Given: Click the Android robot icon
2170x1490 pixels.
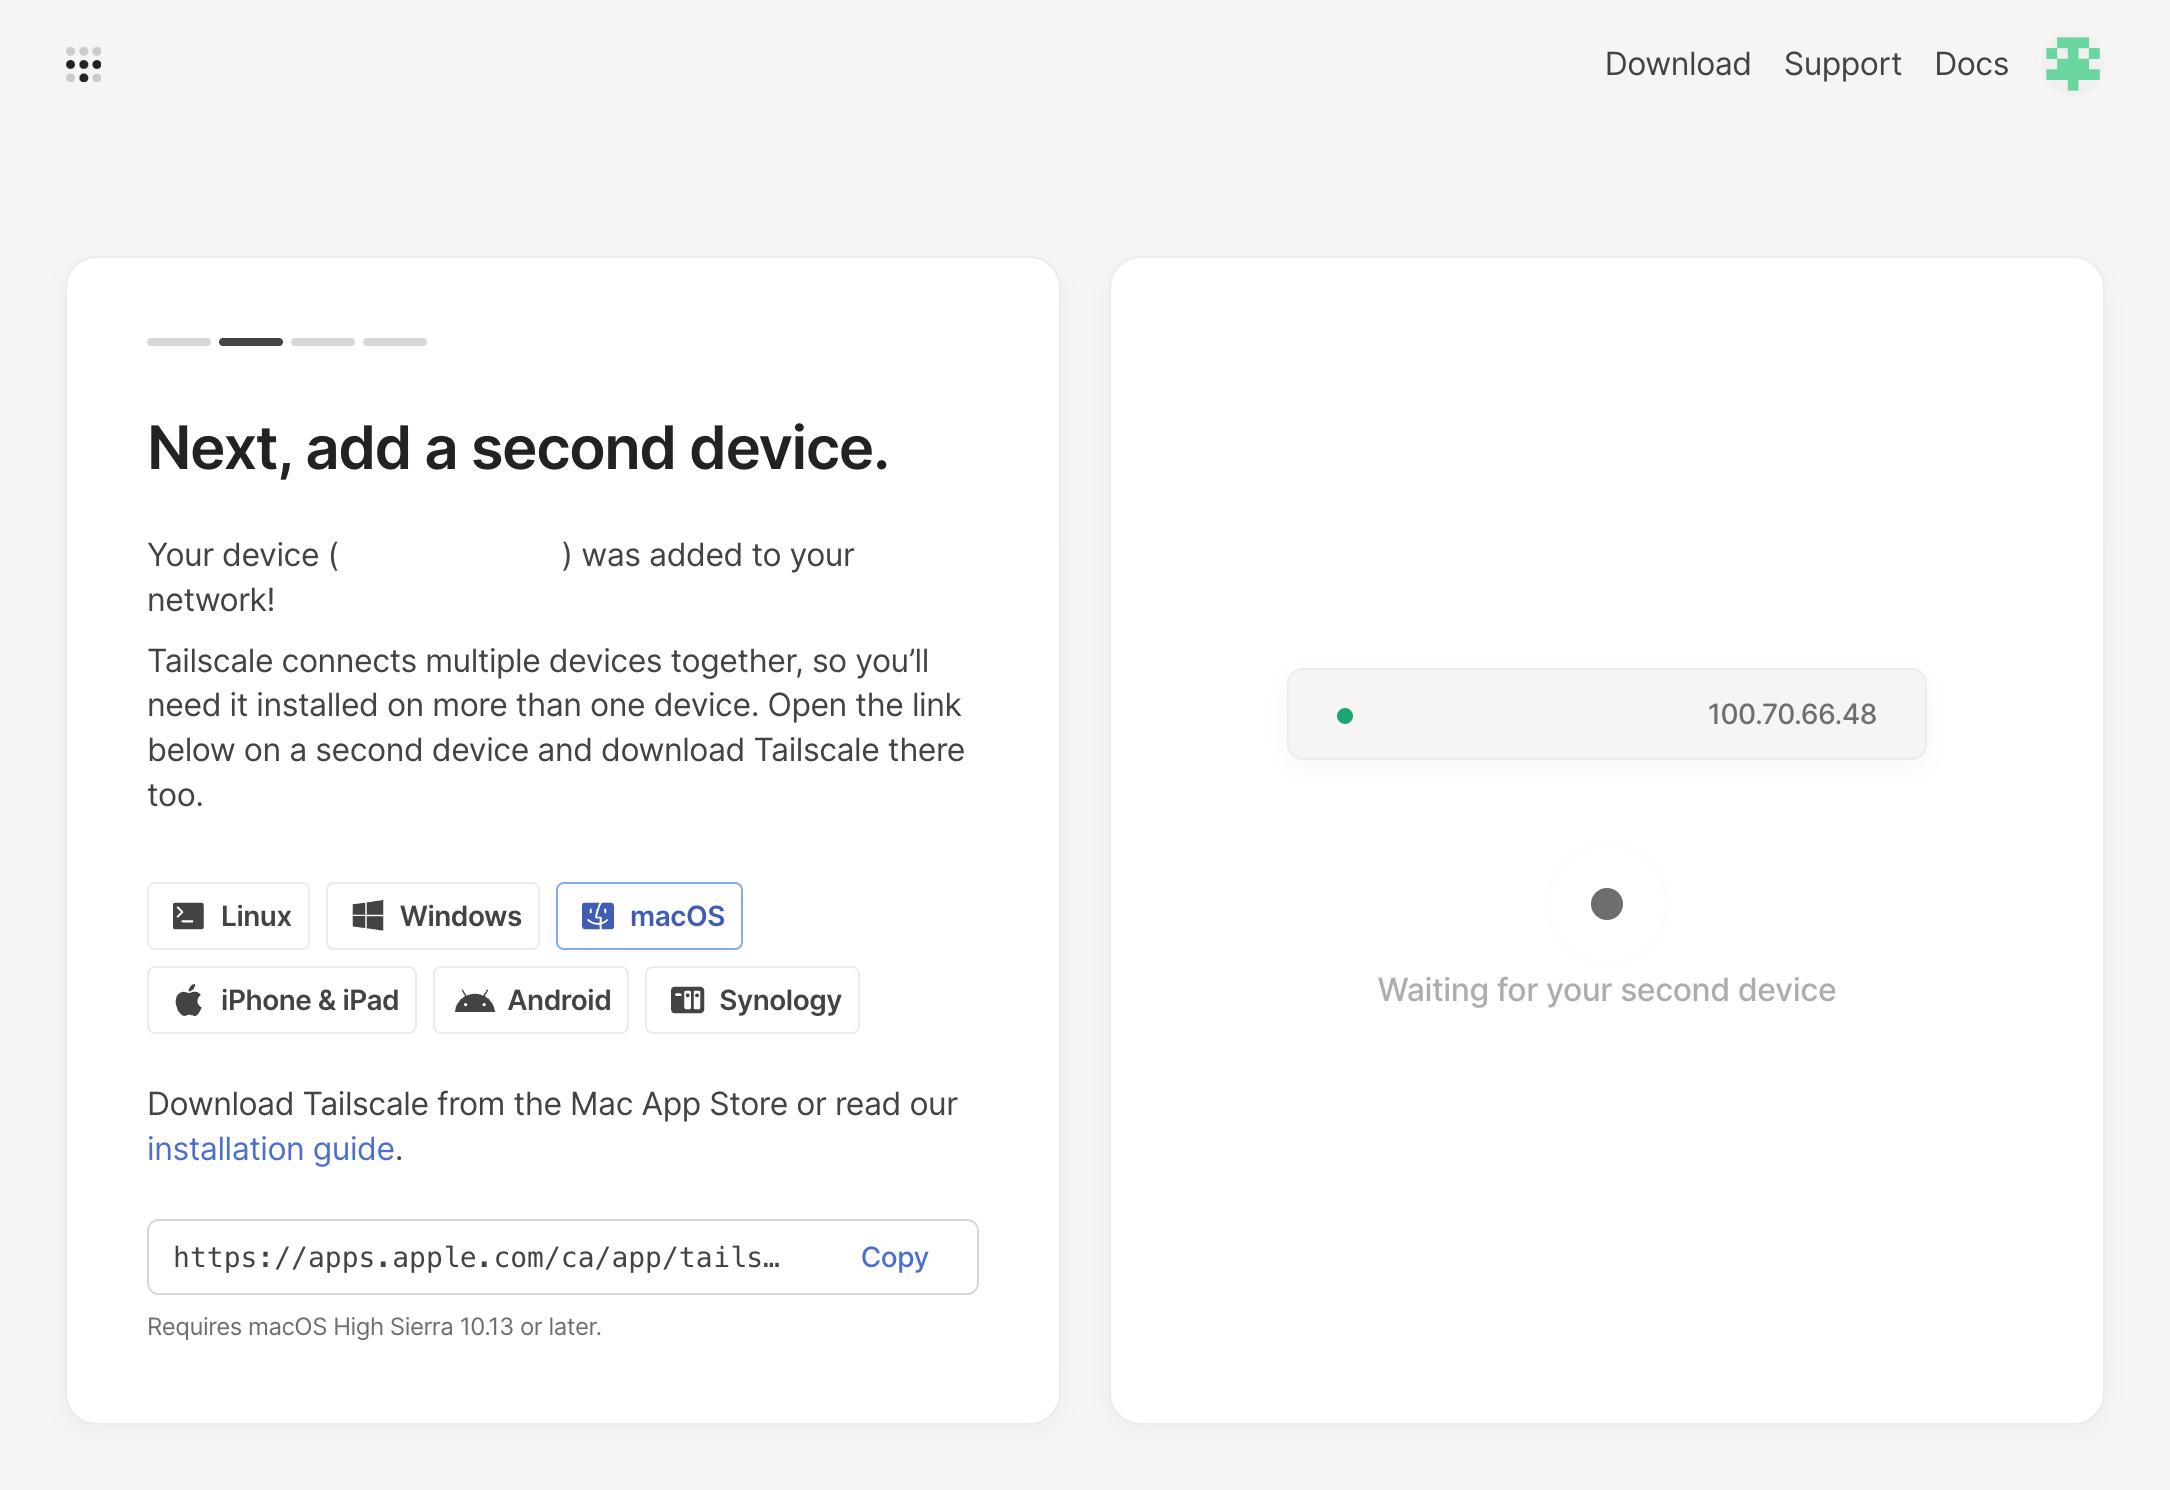Looking at the screenshot, I should [x=475, y=1000].
